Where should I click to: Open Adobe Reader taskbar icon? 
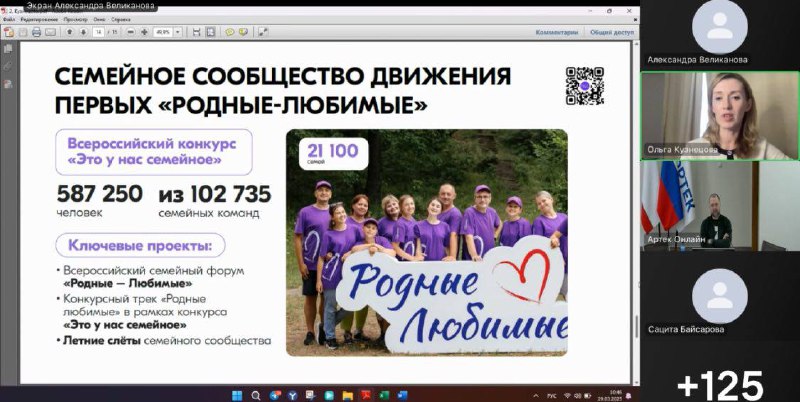point(366,395)
